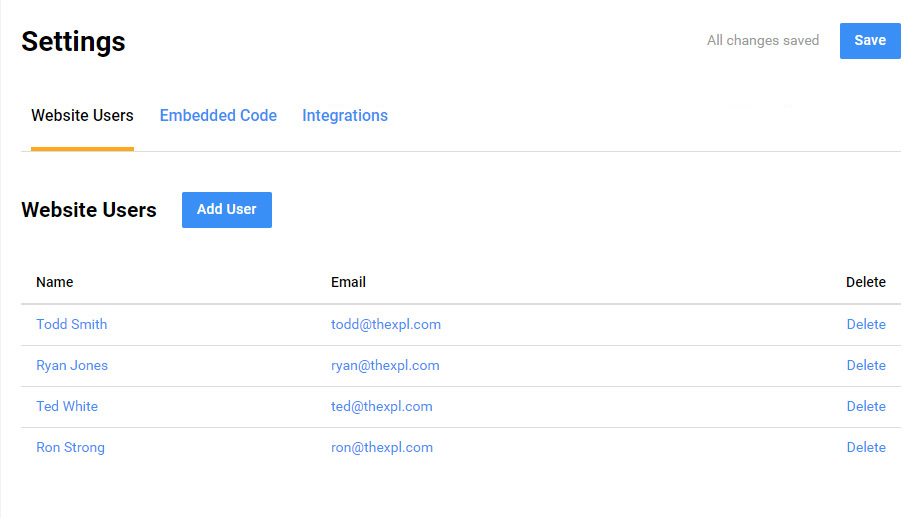
Task: Click the ron@thexpl.com email link
Action: point(382,448)
